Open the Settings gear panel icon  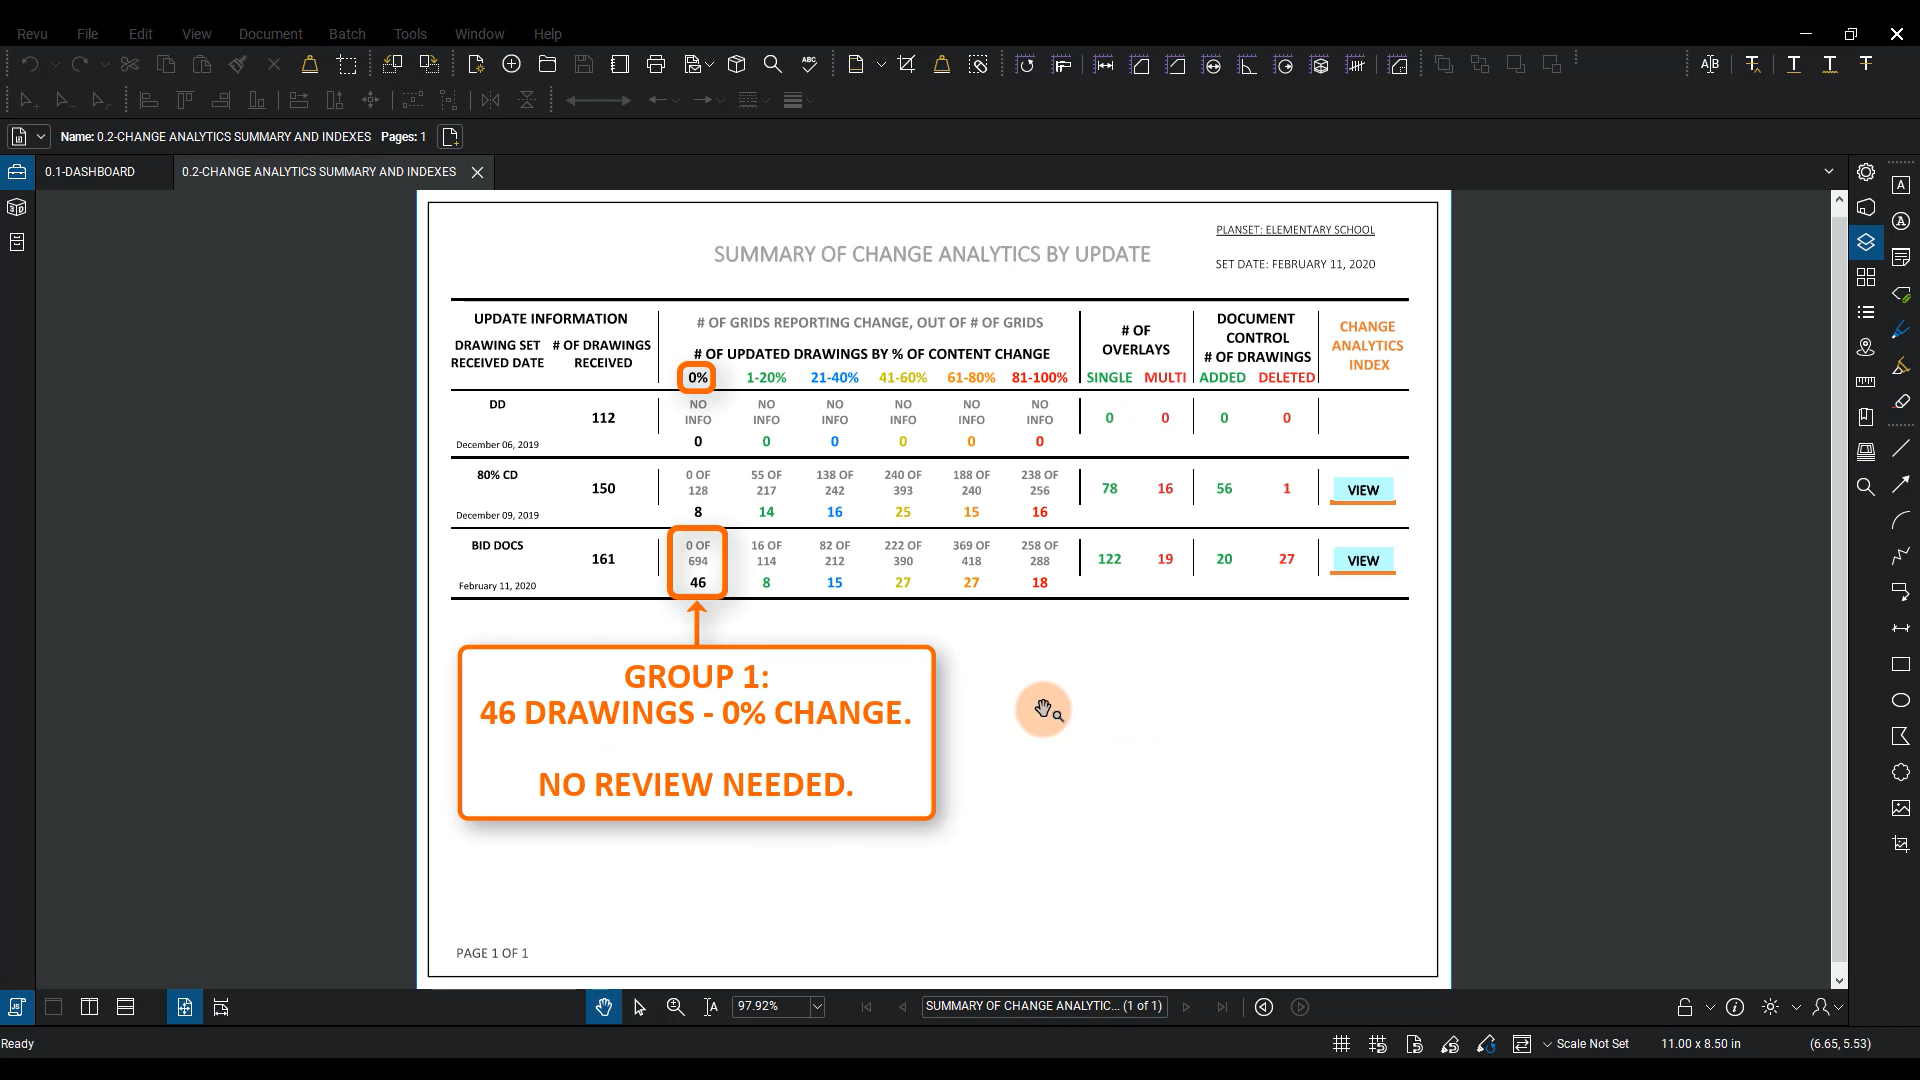tap(1865, 172)
